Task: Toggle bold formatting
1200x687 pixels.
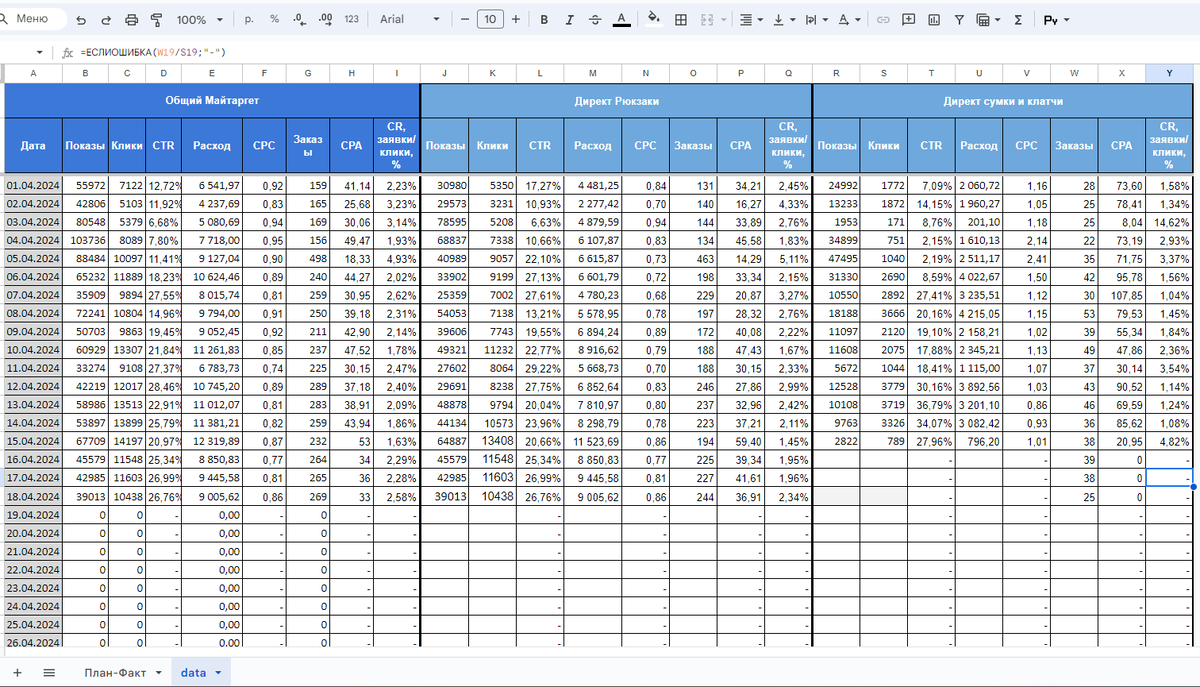Action: pos(544,19)
